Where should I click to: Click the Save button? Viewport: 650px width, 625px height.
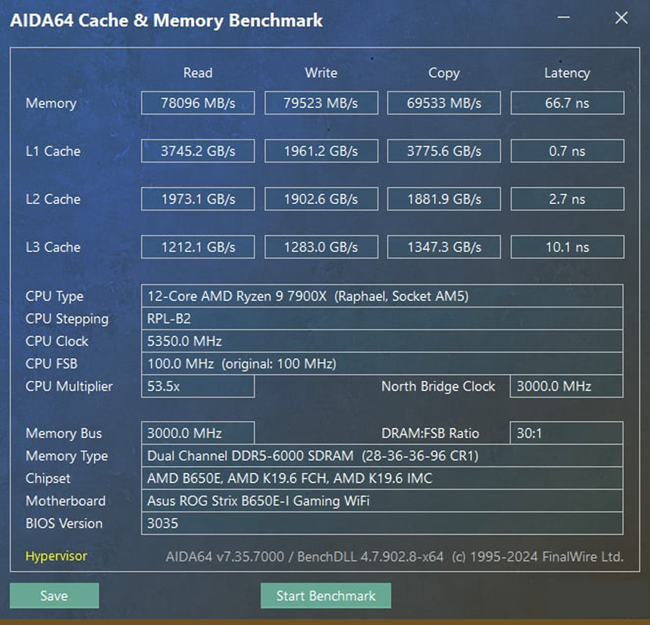pos(54,596)
